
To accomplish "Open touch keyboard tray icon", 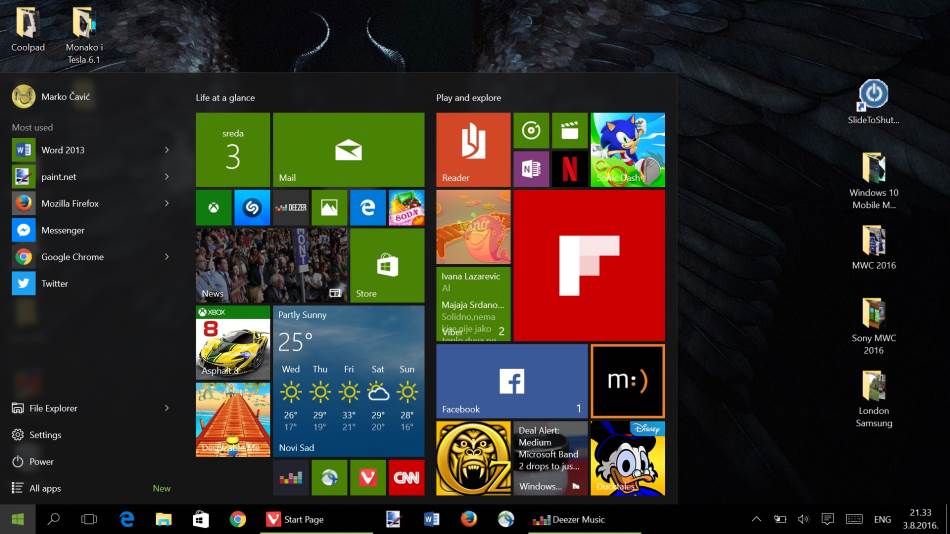I will tap(854, 519).
